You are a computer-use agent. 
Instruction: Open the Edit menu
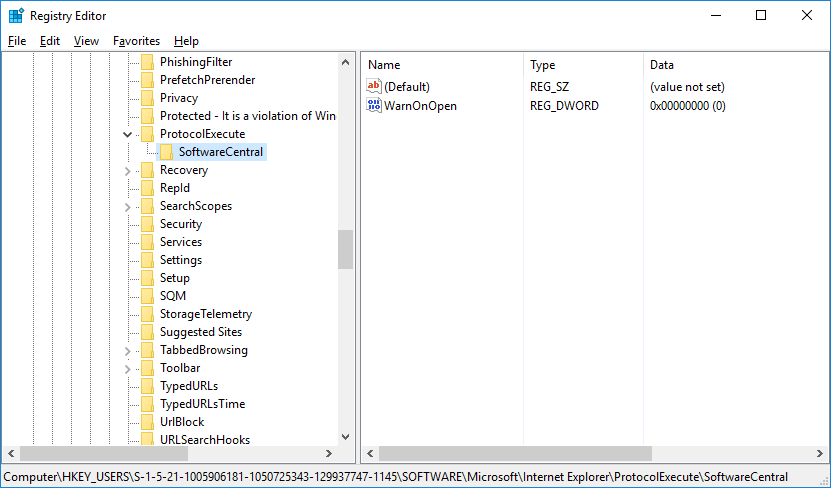50,41
